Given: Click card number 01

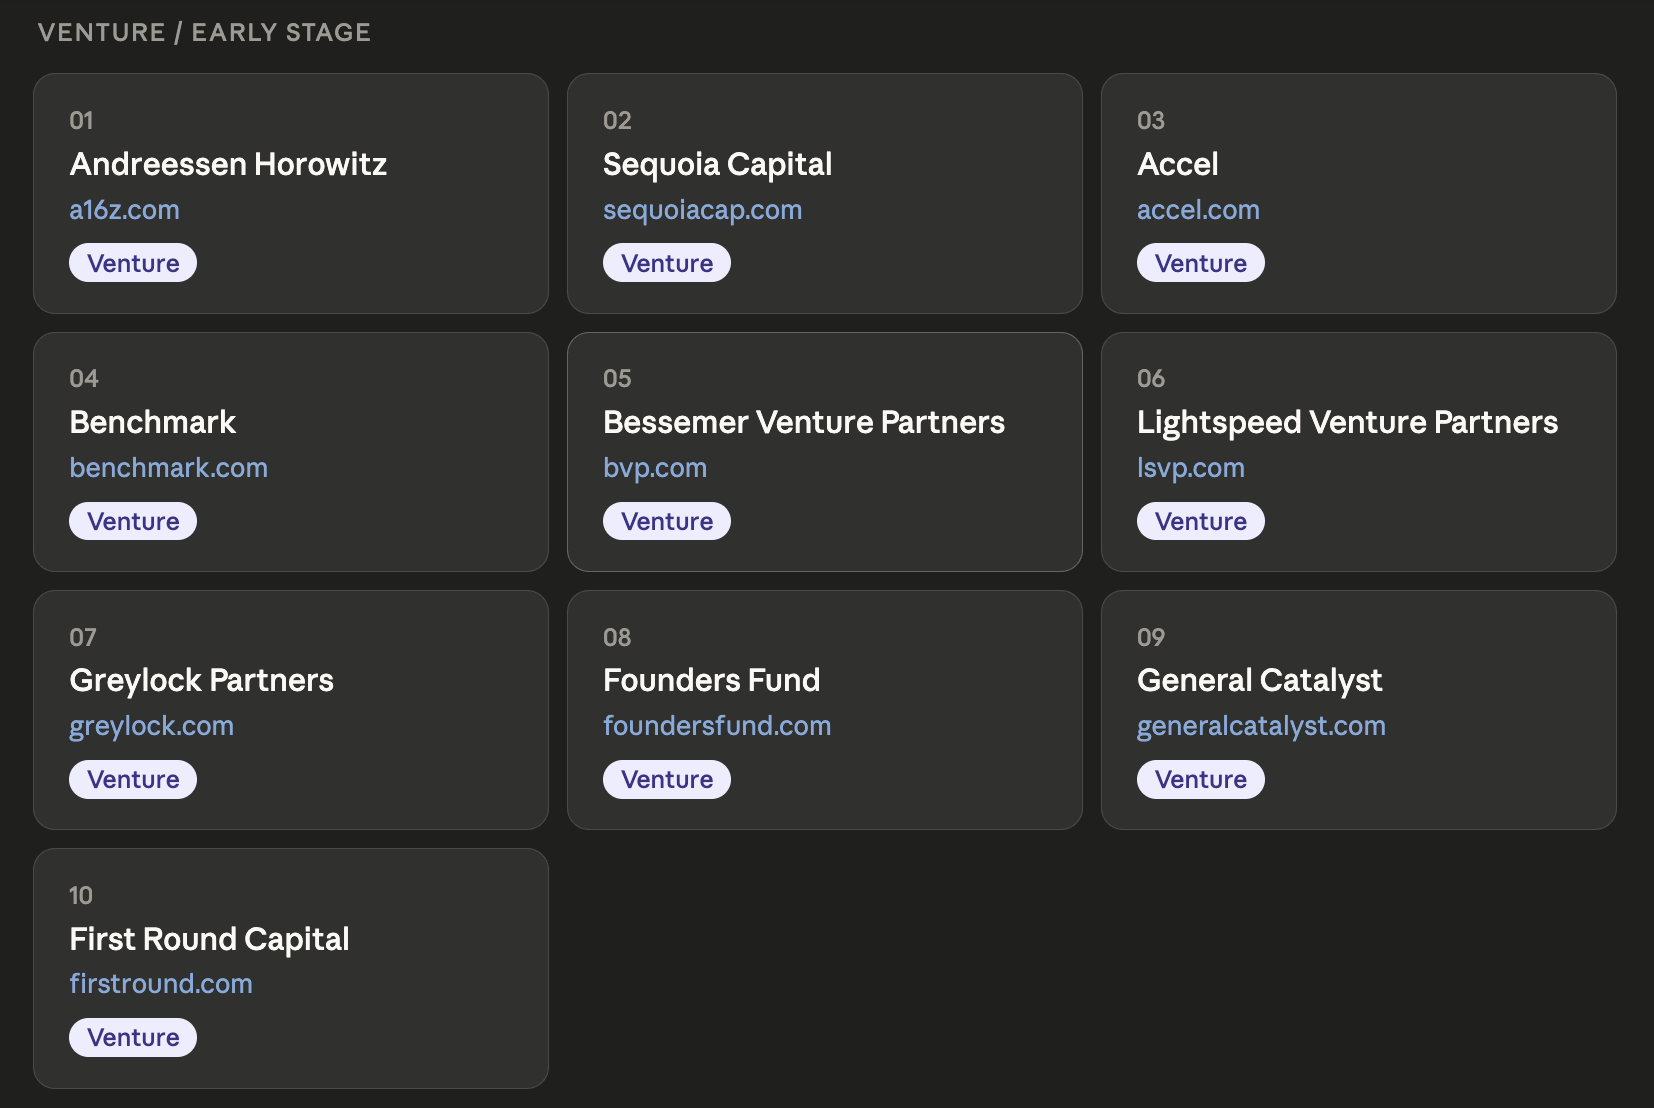Looking at the screenshot, I should coord(81,121).
